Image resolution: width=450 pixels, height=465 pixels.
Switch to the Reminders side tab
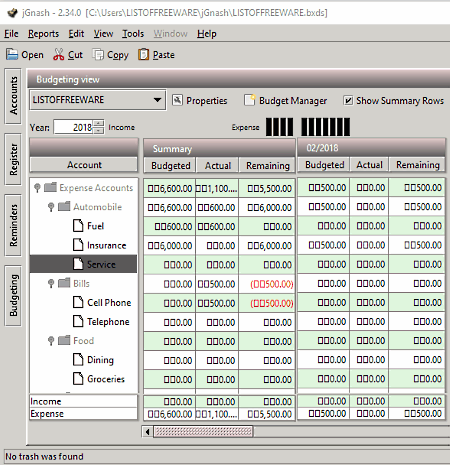coord(13,225)
